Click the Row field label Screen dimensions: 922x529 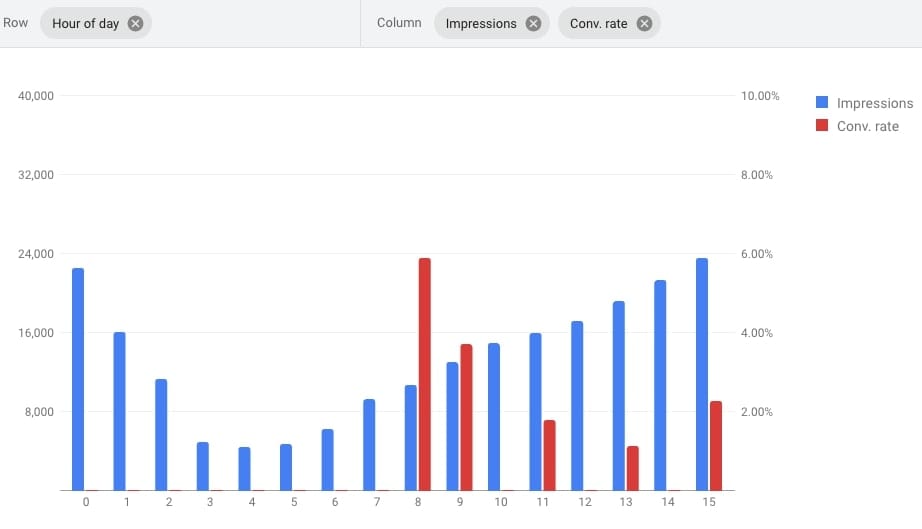click(x=16, y=23)
